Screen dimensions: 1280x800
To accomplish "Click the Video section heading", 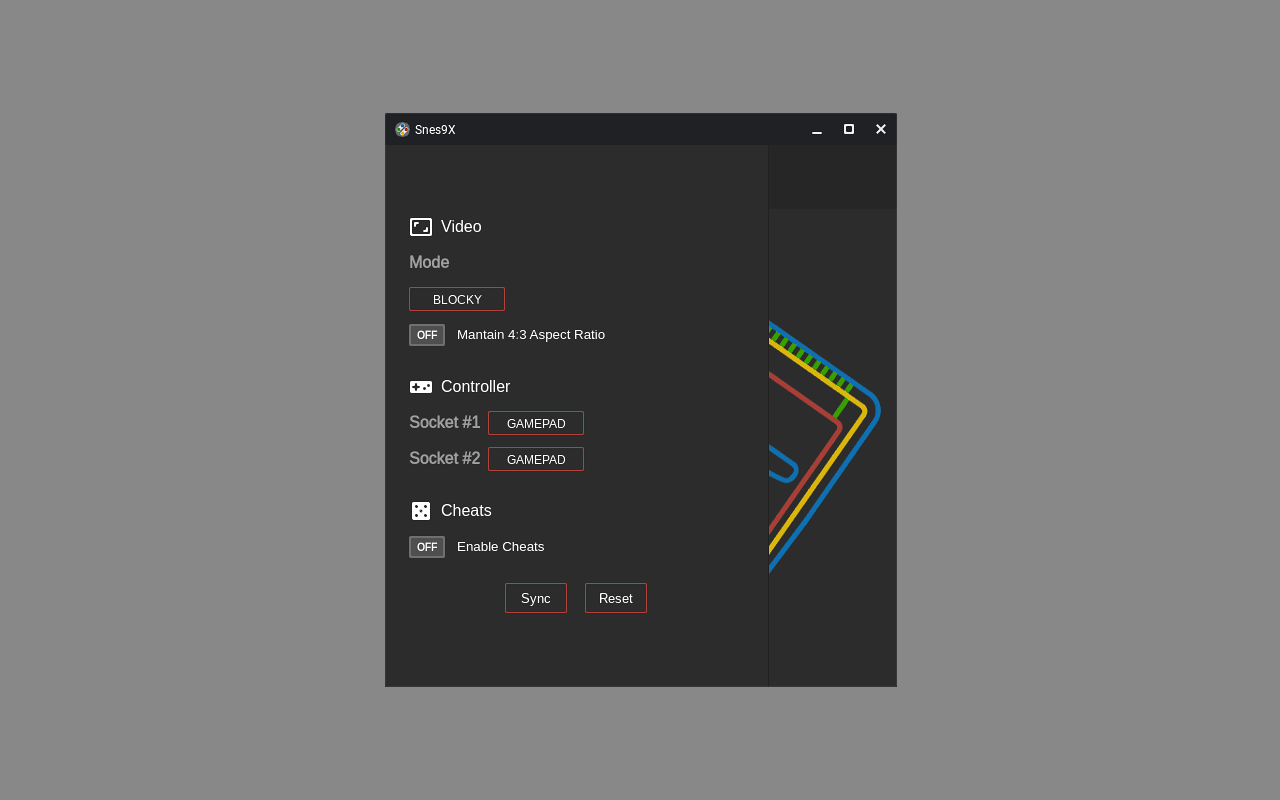I will 461,227.
